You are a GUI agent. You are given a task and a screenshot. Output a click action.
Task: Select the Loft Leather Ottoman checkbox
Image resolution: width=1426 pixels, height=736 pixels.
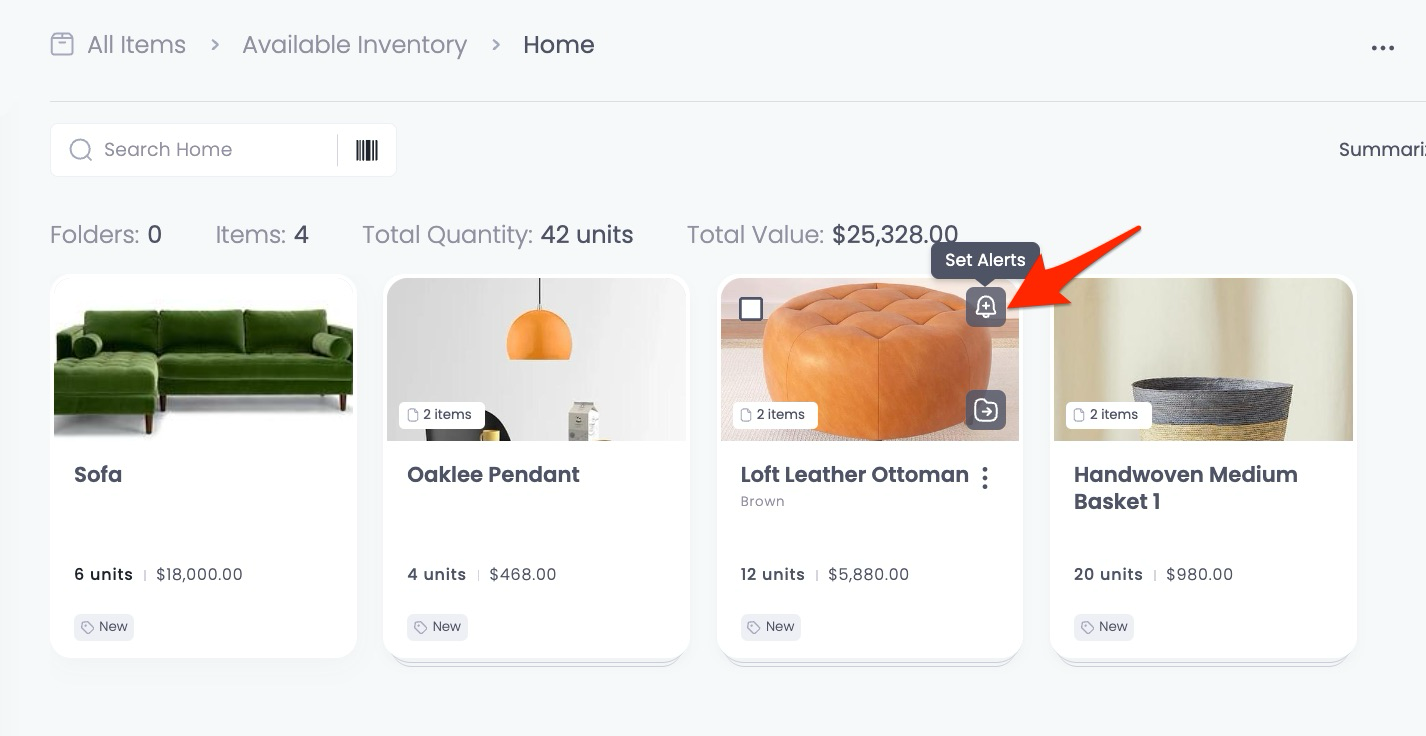[x=751, y=309]
